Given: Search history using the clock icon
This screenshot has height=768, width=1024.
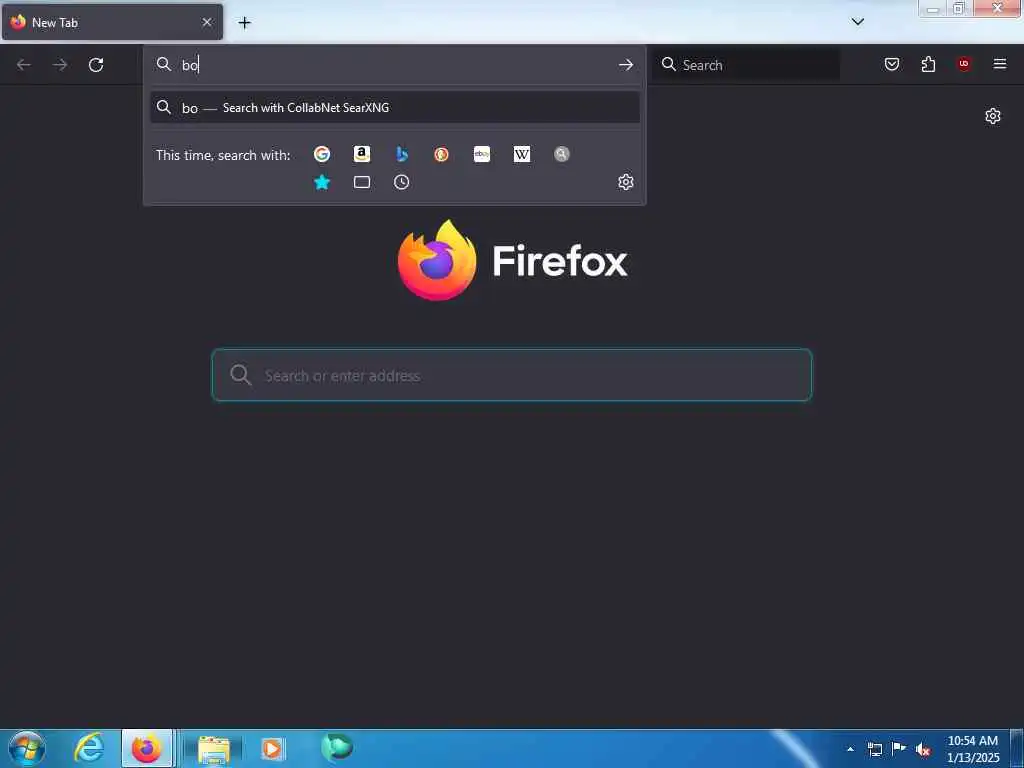Looking at the screenshot, I should click(x=402, y=182).
